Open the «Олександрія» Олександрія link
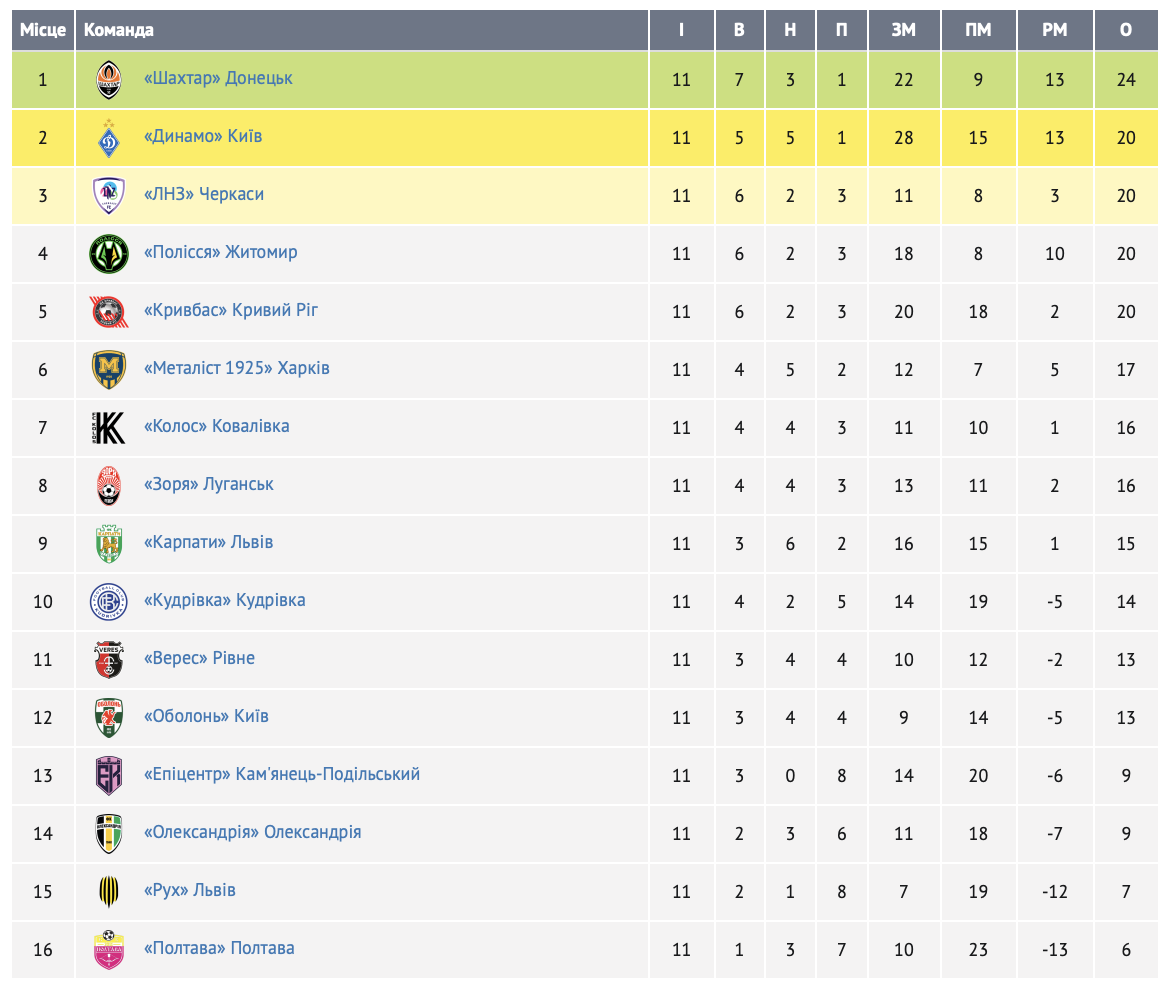 click(x=253, y=832)
